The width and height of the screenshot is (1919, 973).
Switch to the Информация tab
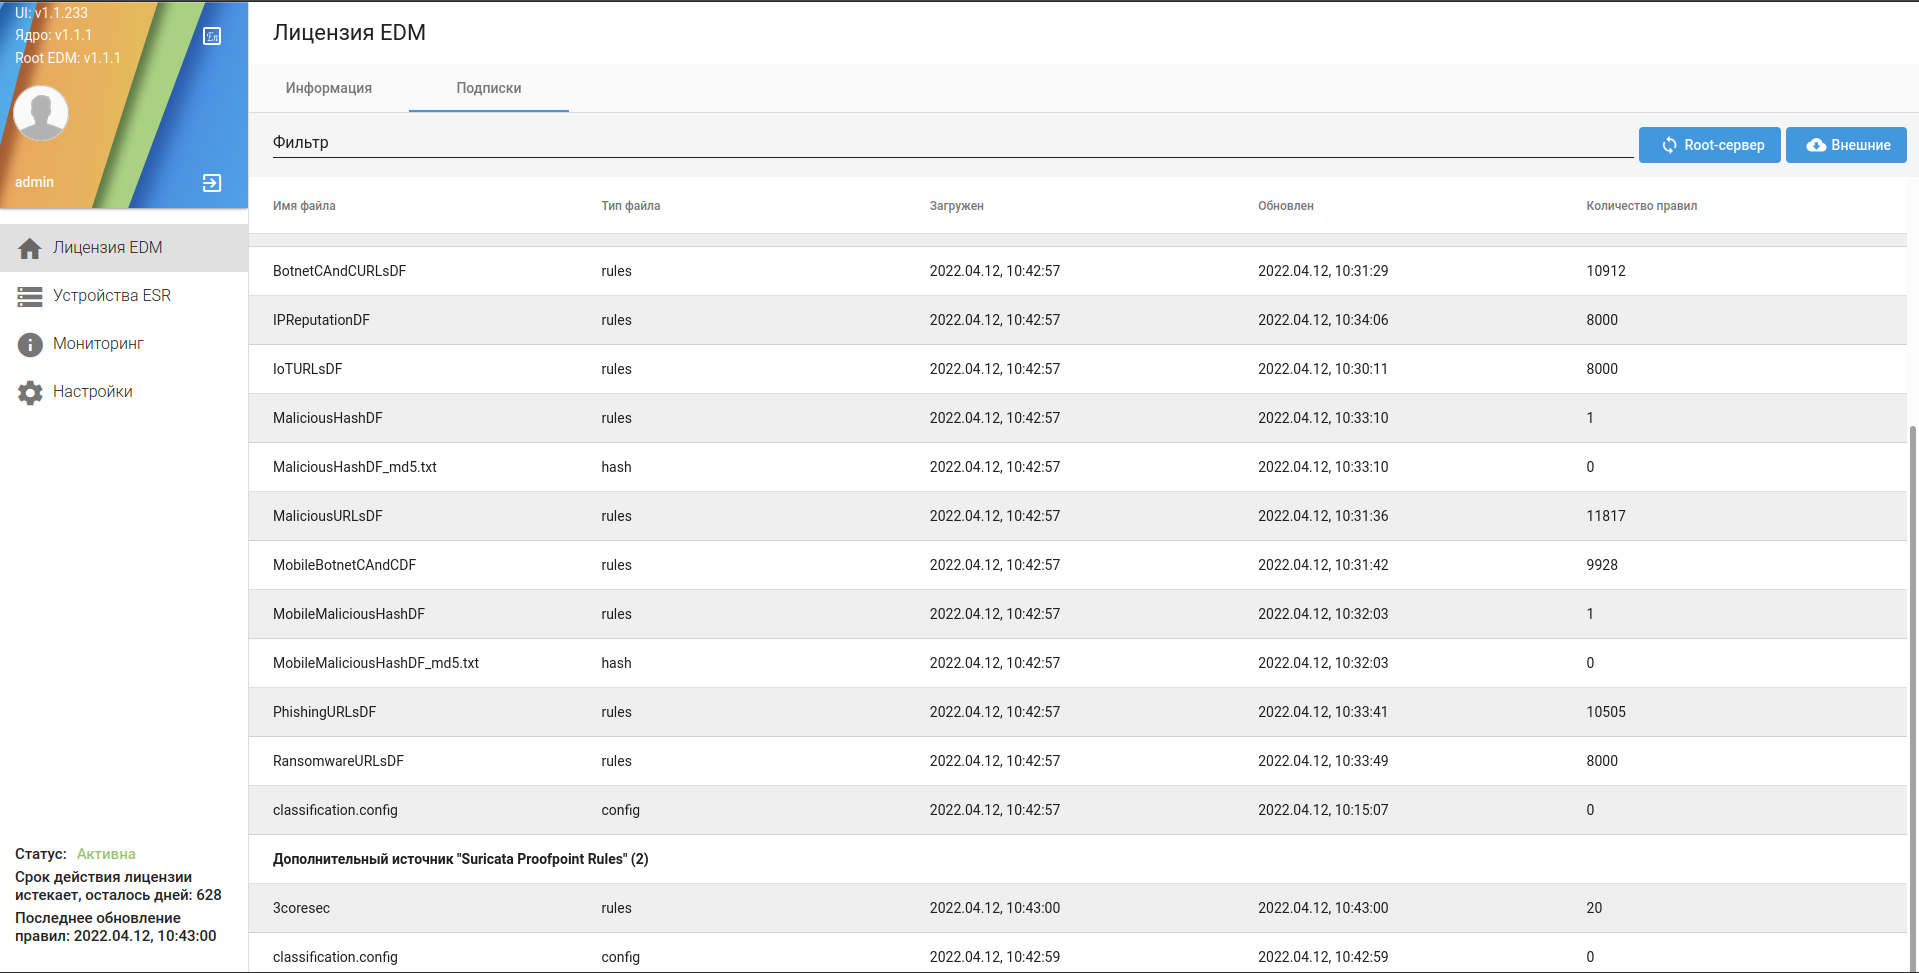(328, 88)
